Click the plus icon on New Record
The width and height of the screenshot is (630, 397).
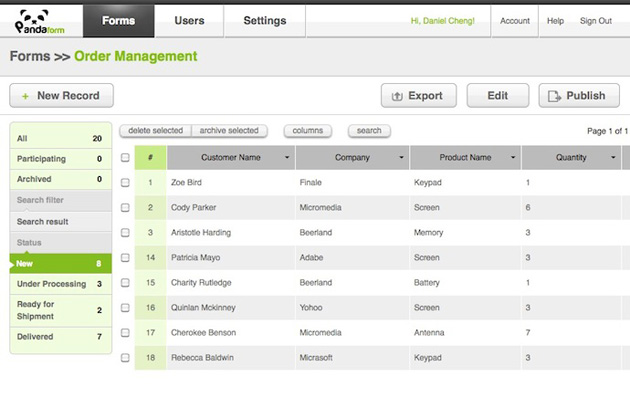[25, 96]
